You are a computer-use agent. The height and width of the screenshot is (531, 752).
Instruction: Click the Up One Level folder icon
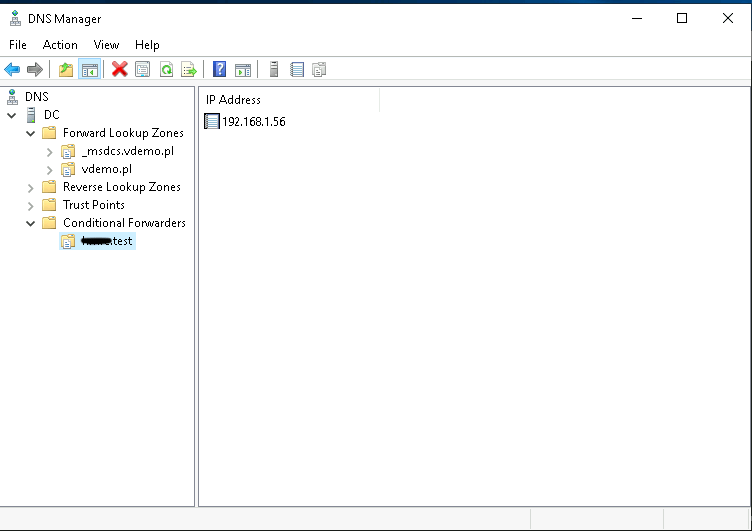pos(66,69)
